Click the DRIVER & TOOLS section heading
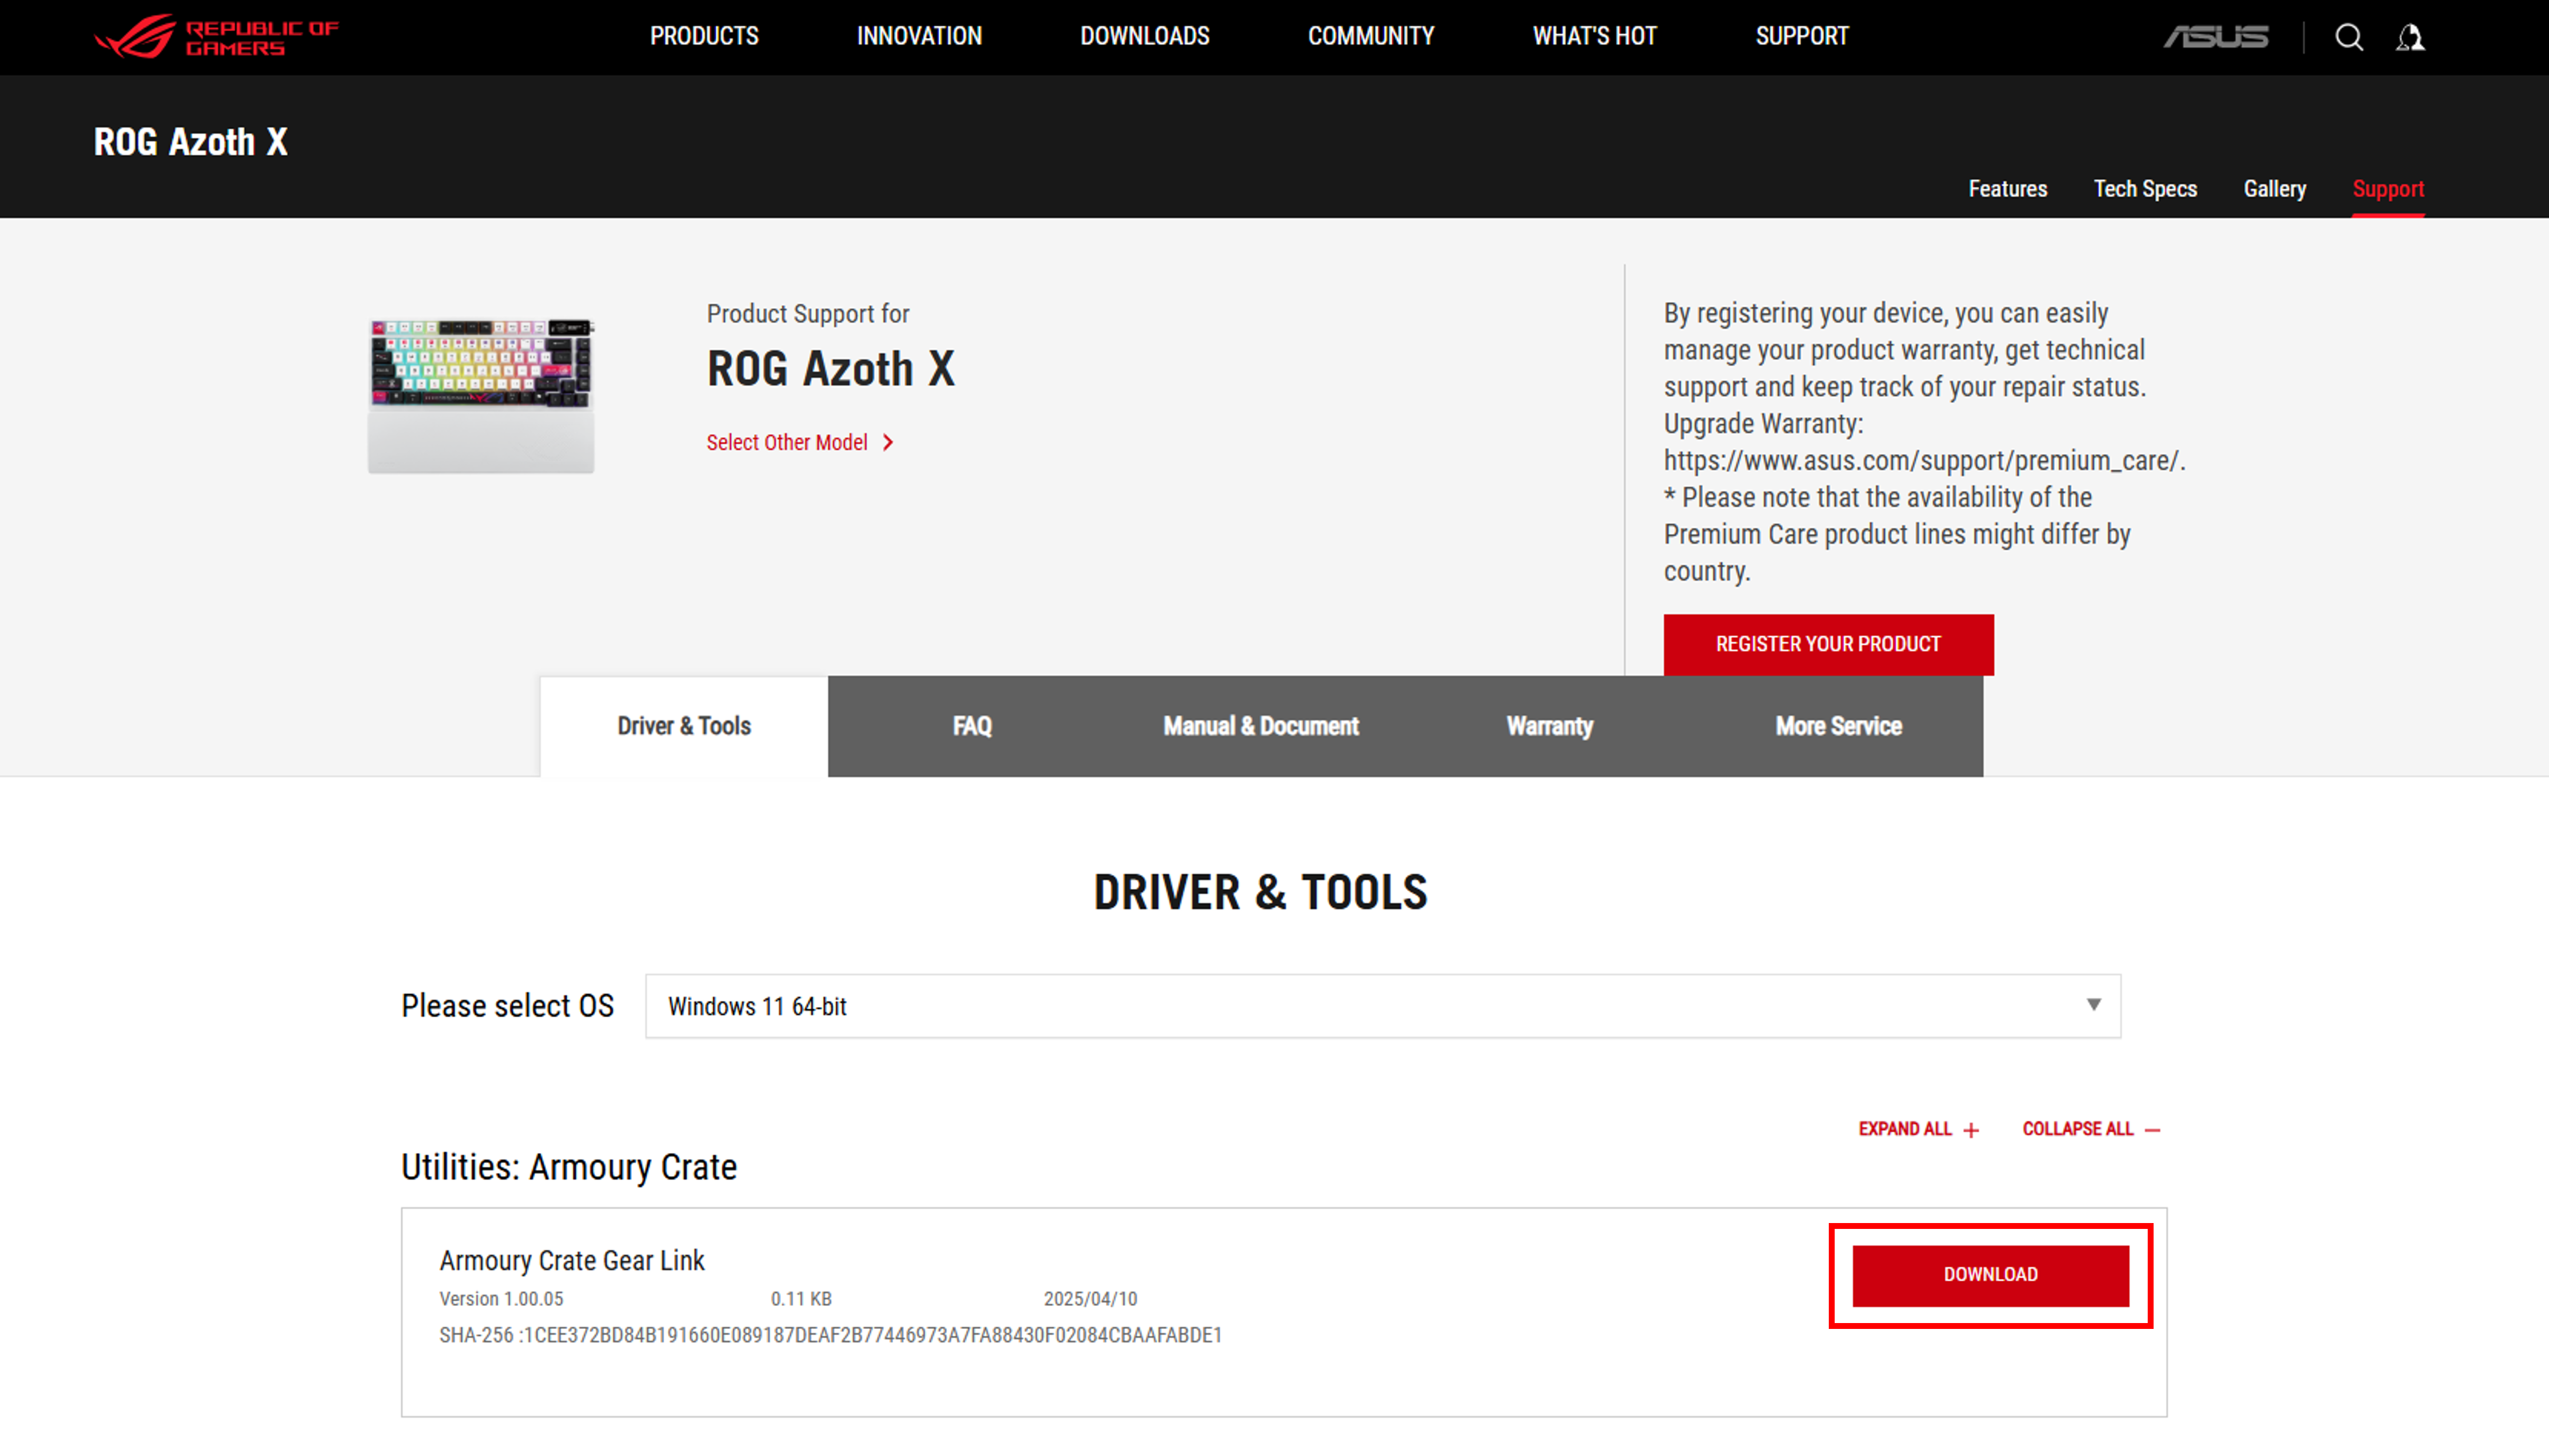 tap(1260, 892)
